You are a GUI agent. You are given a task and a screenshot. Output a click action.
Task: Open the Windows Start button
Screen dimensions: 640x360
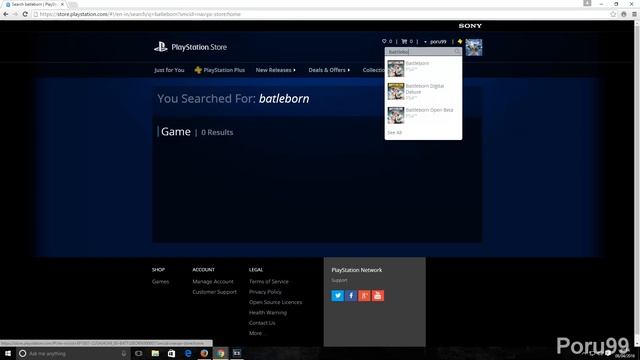pyautogui.click(x=8, y=353)
